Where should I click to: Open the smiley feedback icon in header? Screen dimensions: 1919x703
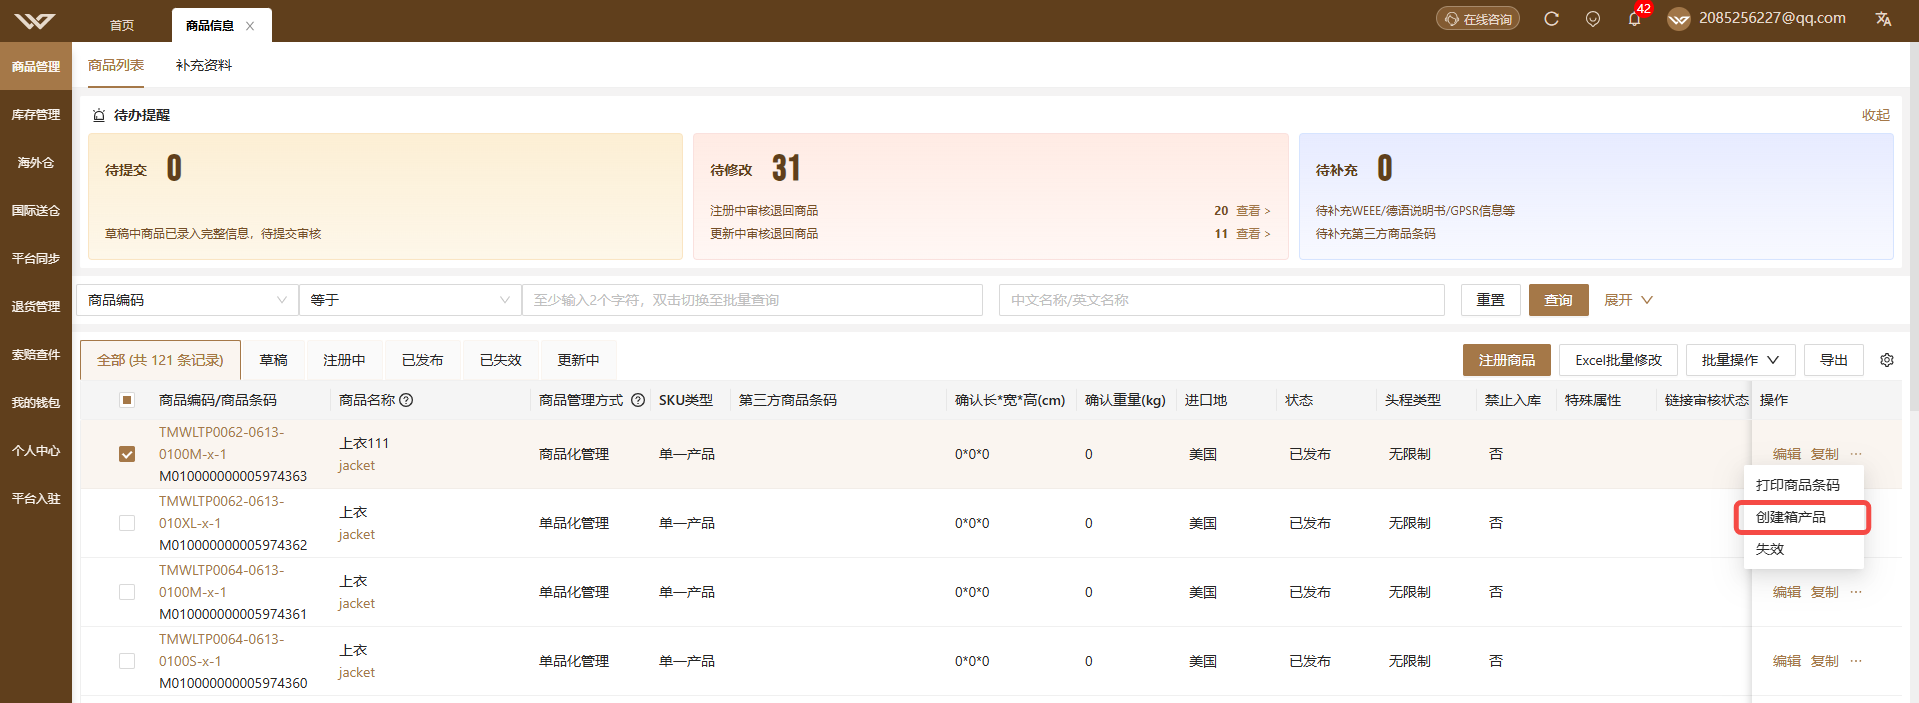[1593, 19]
